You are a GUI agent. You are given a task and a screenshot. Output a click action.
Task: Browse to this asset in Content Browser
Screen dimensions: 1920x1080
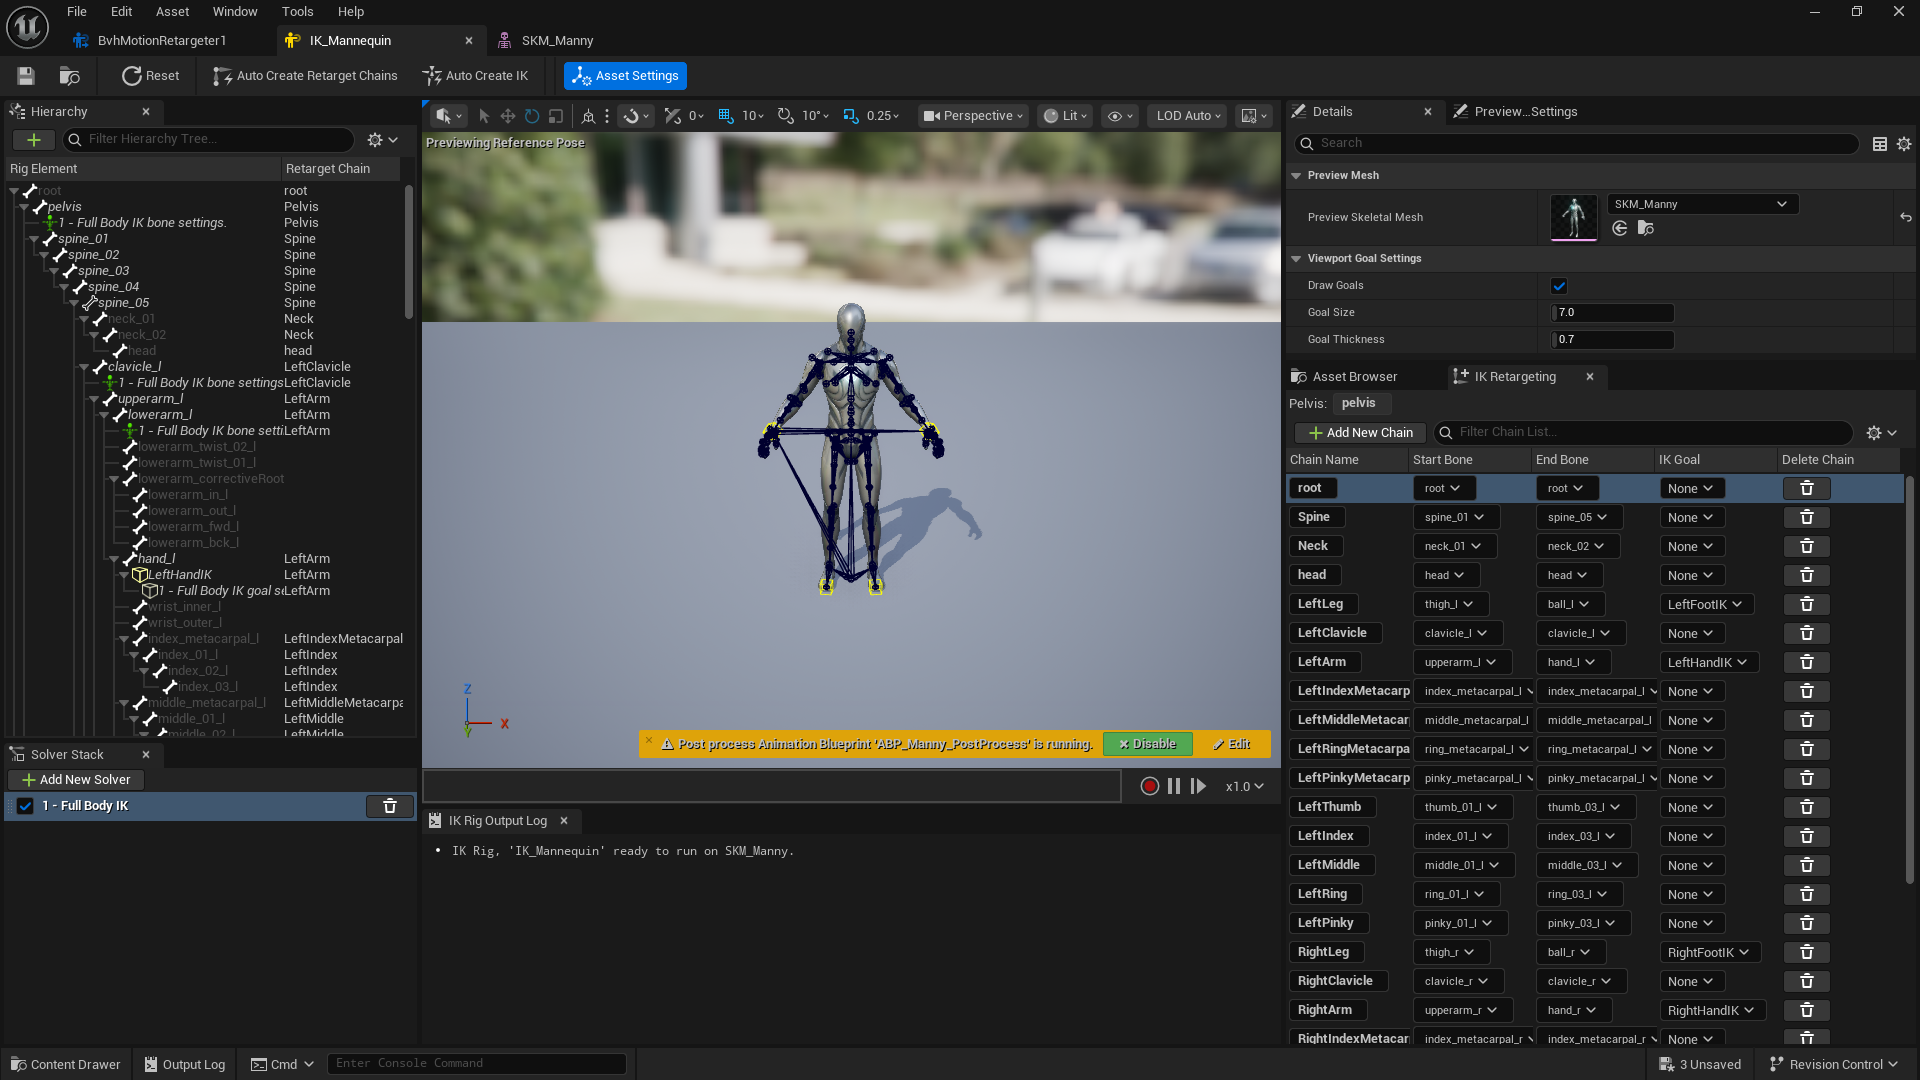pos(68,75)
